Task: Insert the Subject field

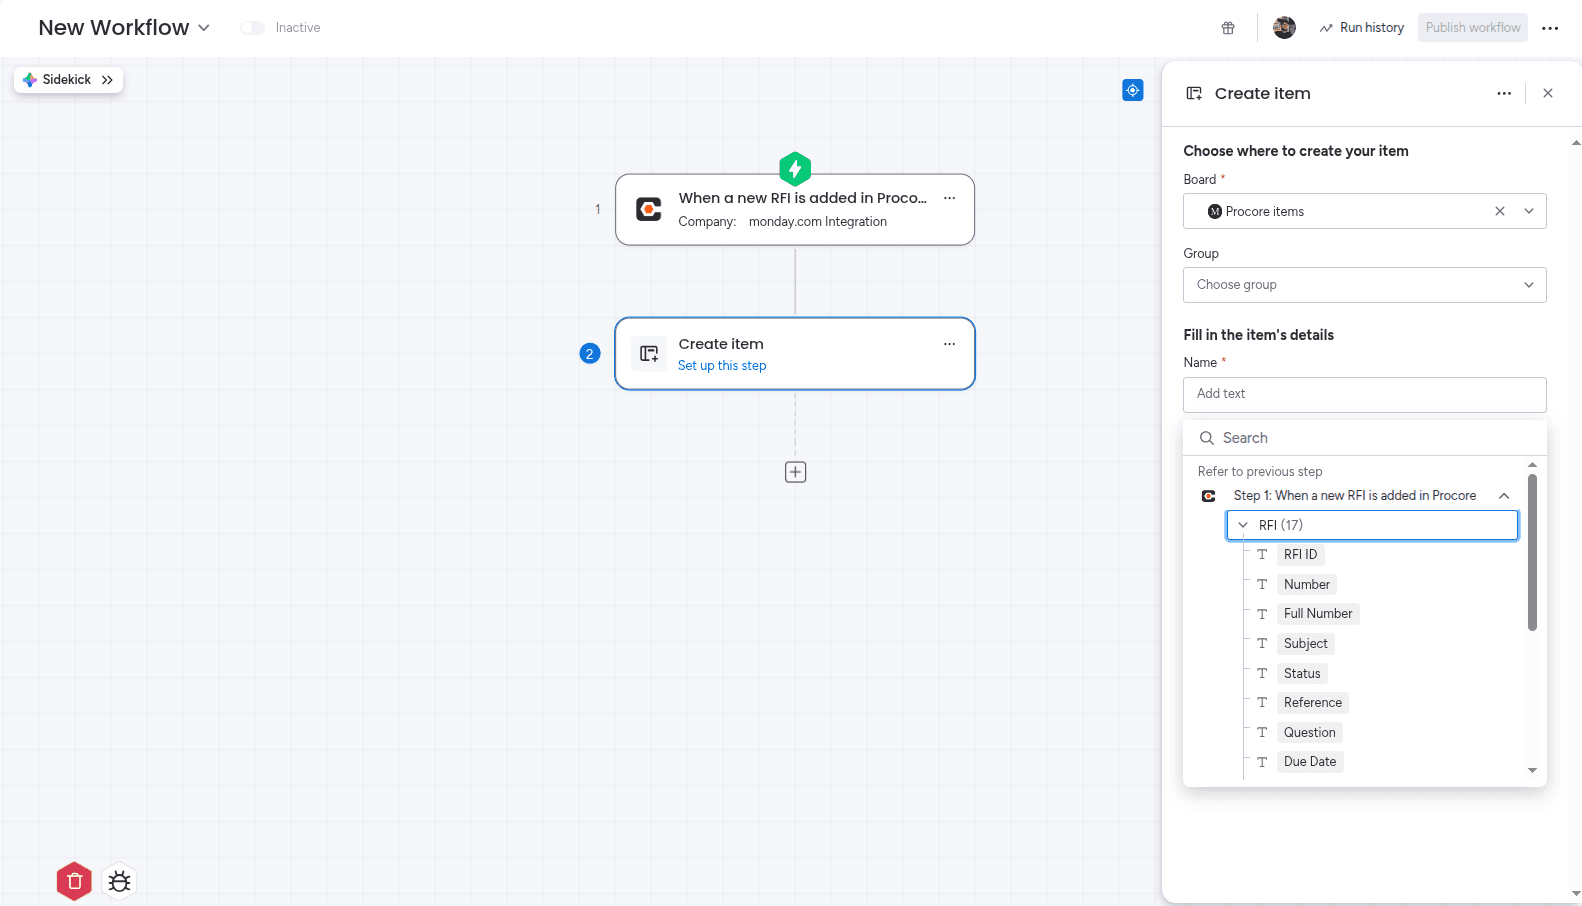Action: 1306,643
